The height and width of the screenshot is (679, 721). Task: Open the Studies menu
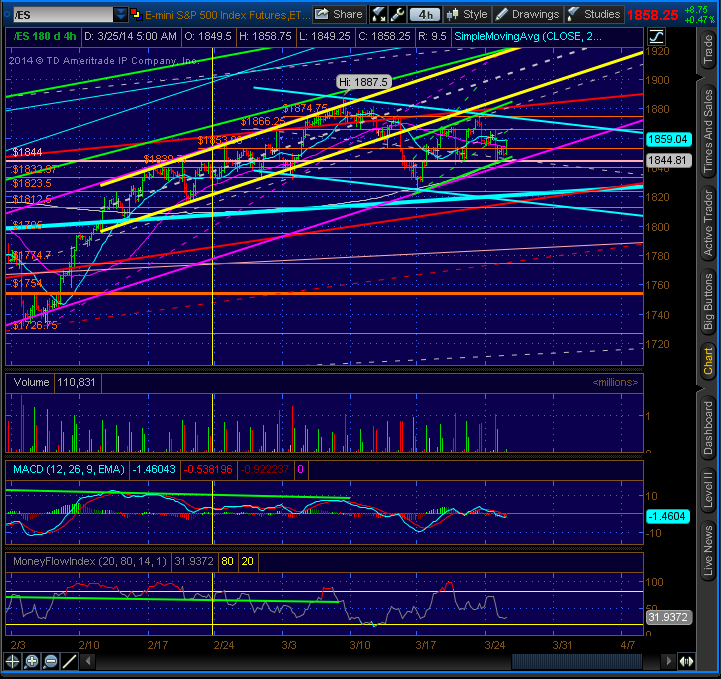(x=594, y=15)
